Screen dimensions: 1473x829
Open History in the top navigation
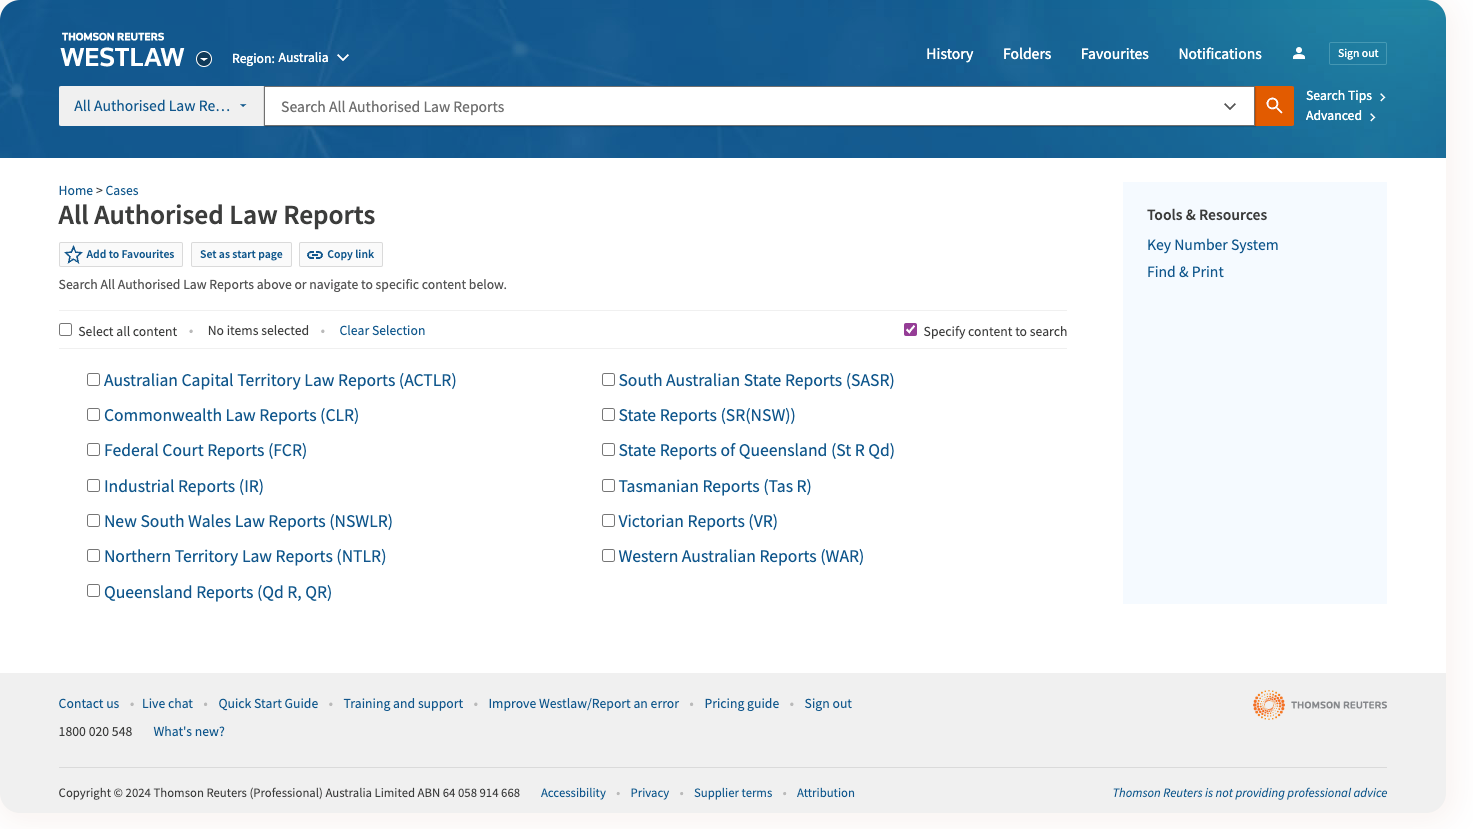(x=948, y=54)
